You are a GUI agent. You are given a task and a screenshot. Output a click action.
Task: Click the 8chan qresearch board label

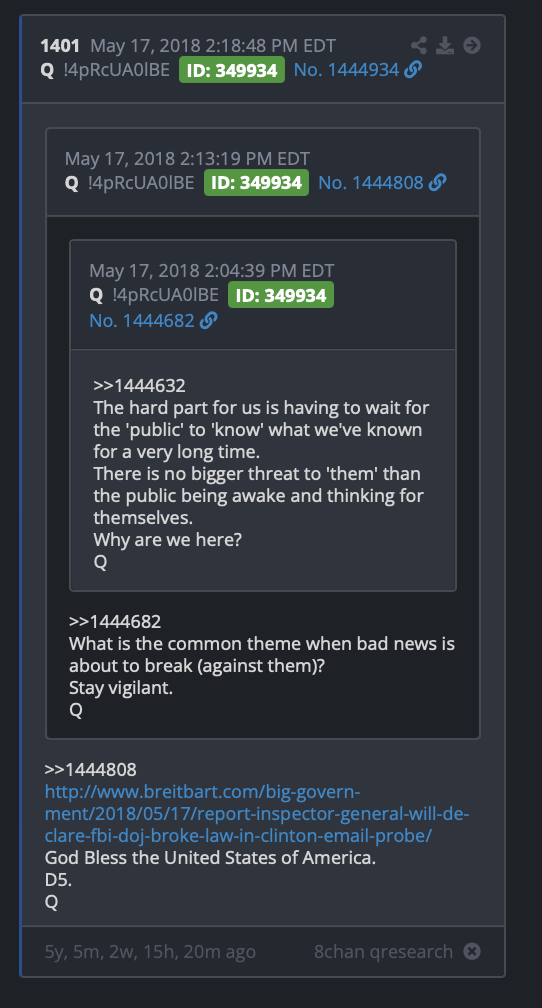click(383, 951)
